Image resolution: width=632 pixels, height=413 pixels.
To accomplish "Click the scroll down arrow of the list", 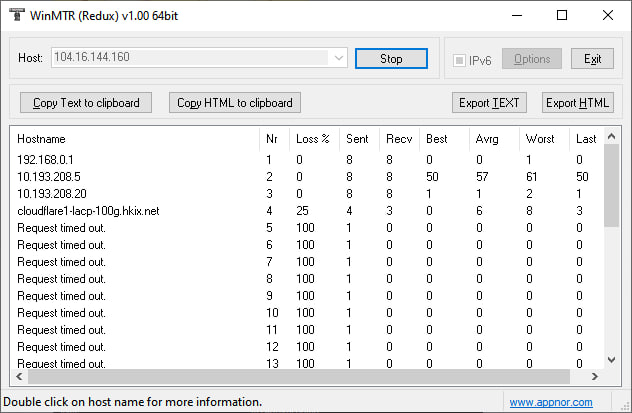I will coord(610,358).
